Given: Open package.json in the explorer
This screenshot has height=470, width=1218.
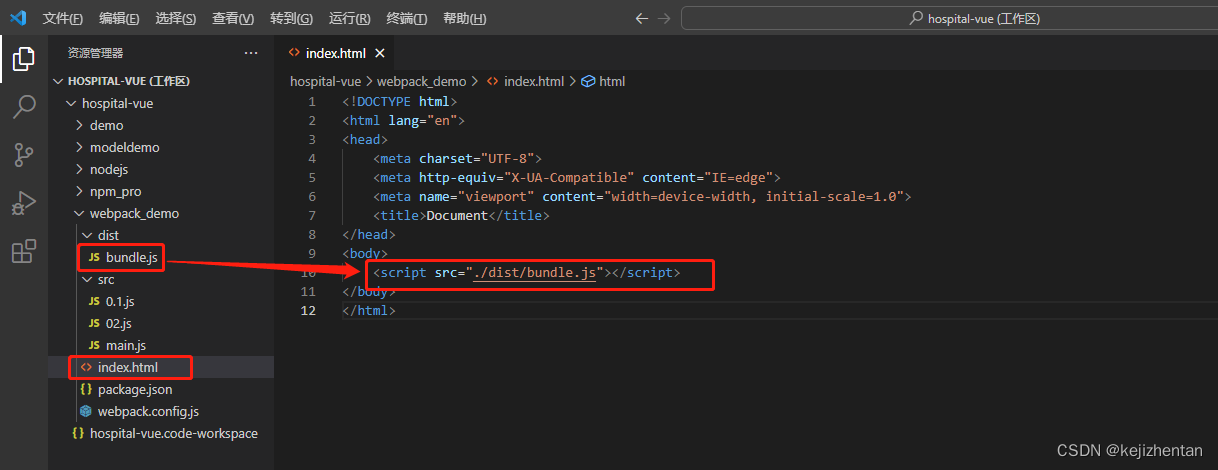Looking at the screenshot, I should [x=161, y=389].
